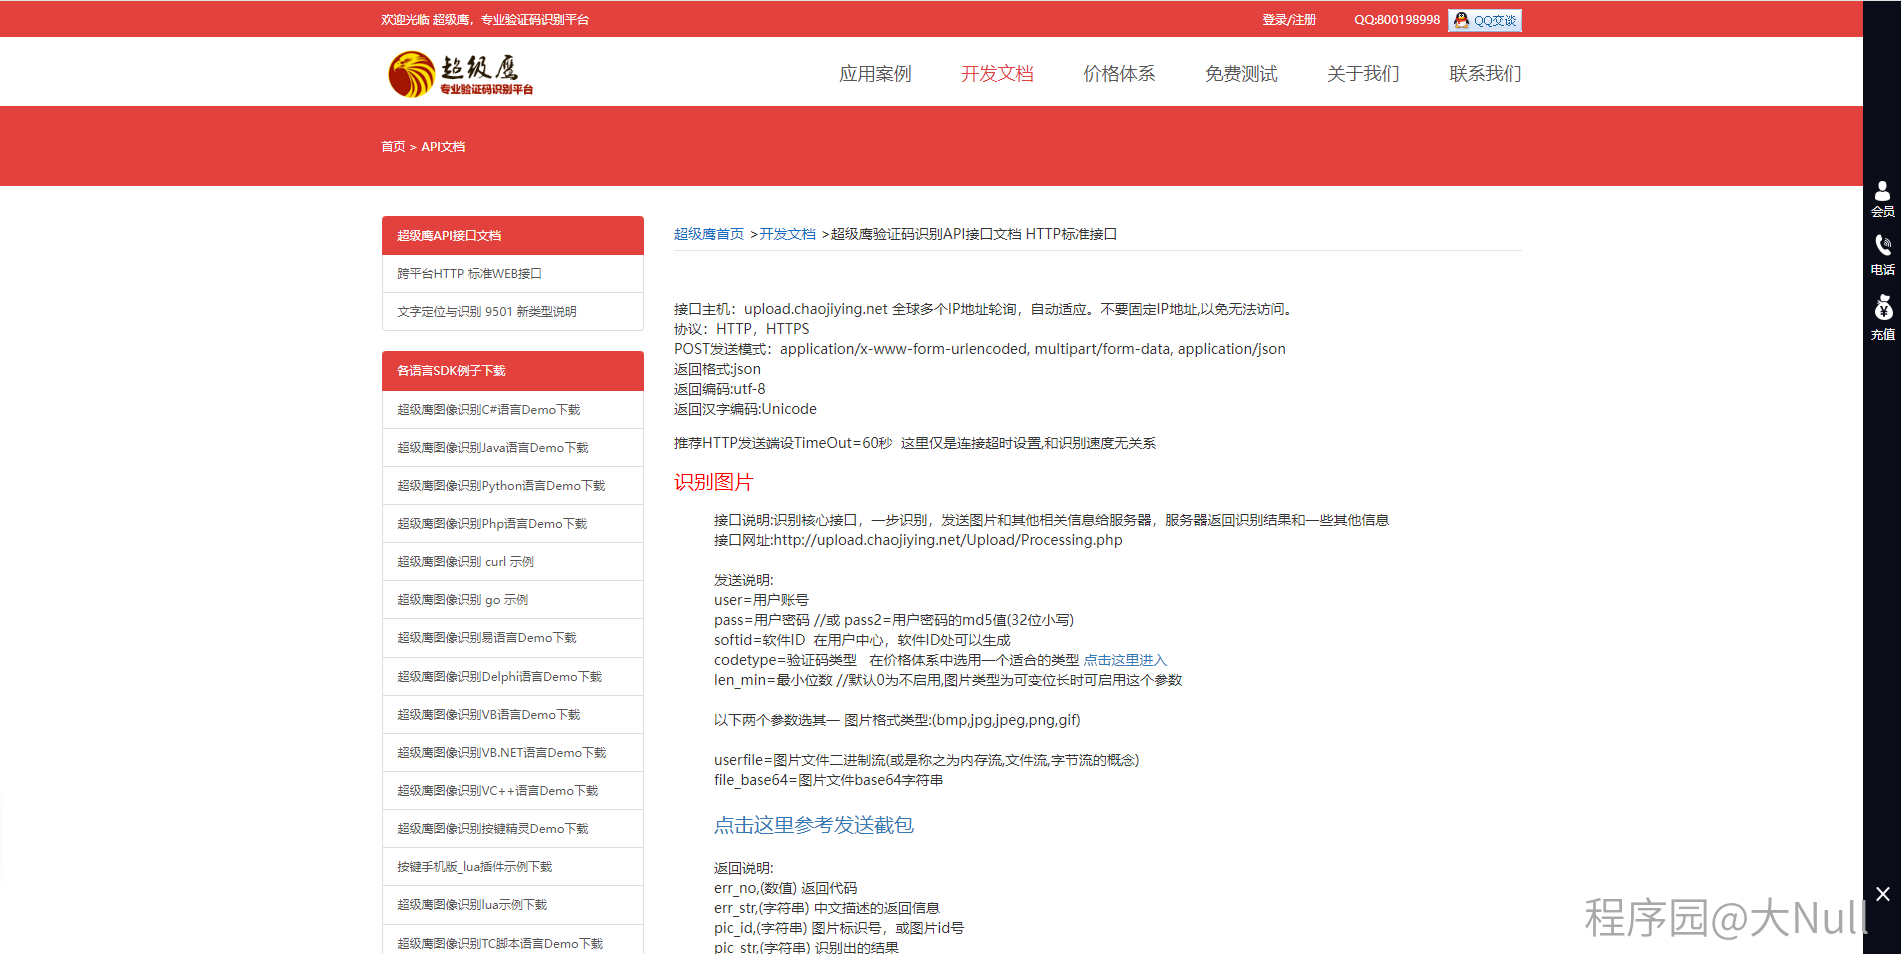The height and width of the screenshot is (954, 1901).
Task: Download the Java语言Demo from sidebar
Action: tap(493, 448)
